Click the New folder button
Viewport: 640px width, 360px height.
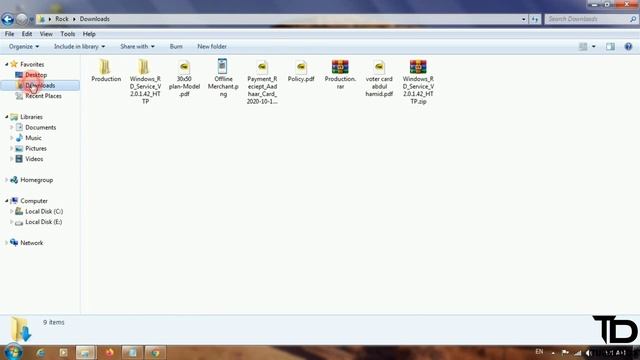(212, 47)
